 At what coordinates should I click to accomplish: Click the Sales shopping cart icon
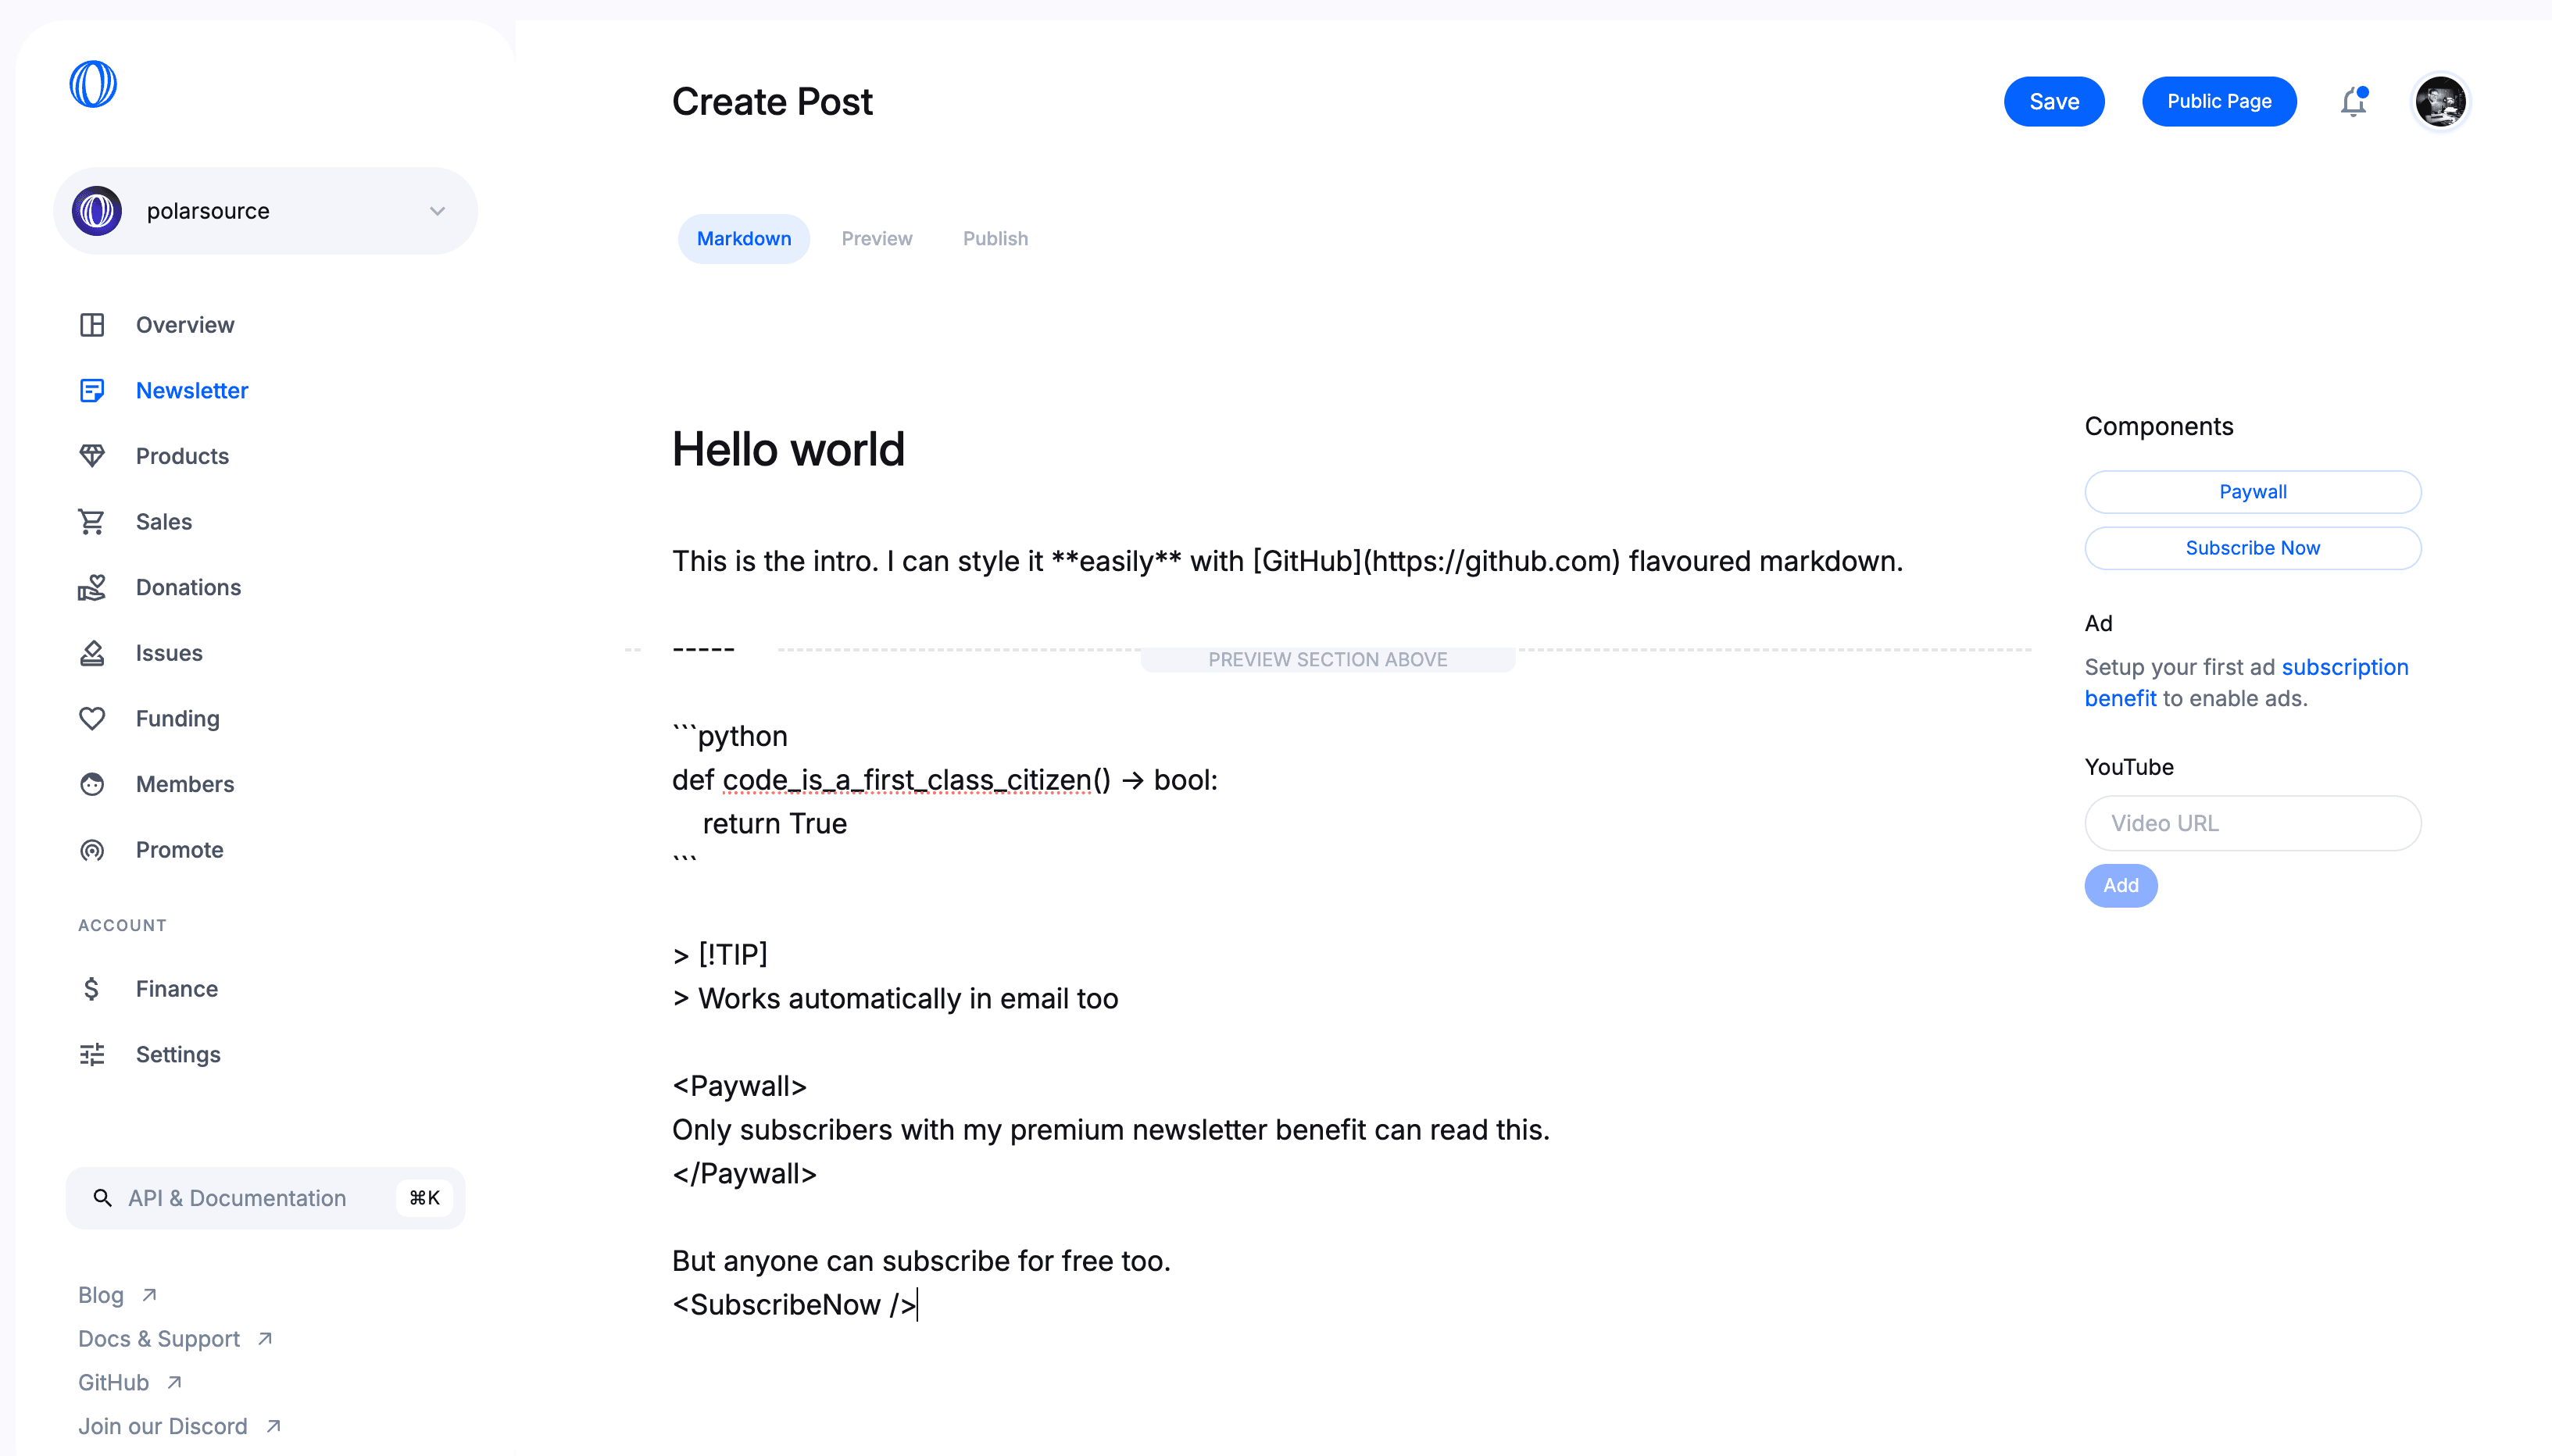pos(92,522)
